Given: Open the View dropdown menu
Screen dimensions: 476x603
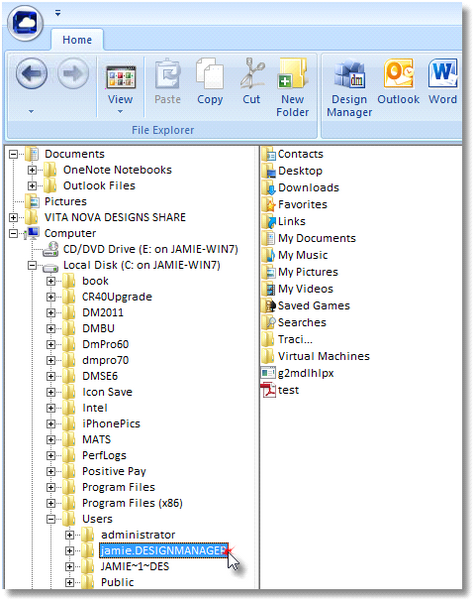Looking at the screenshot, I should [120, 90].
